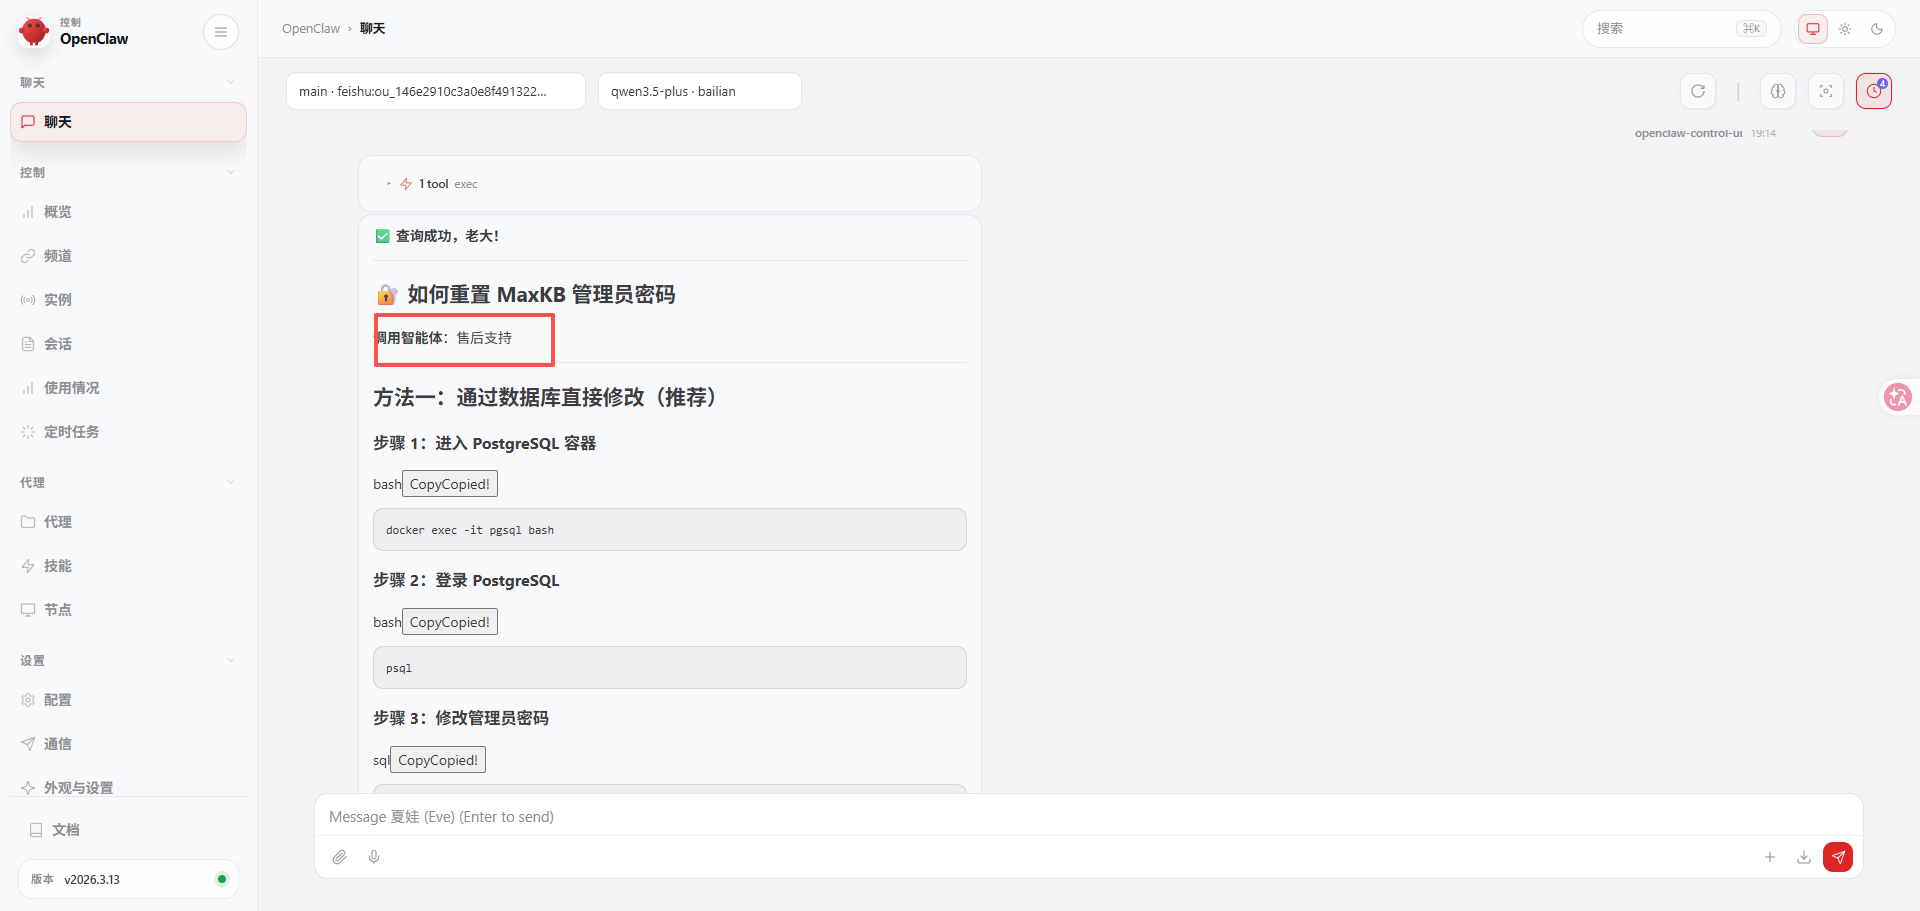Click the brain thinking icon button

(x=1777, y=91)
